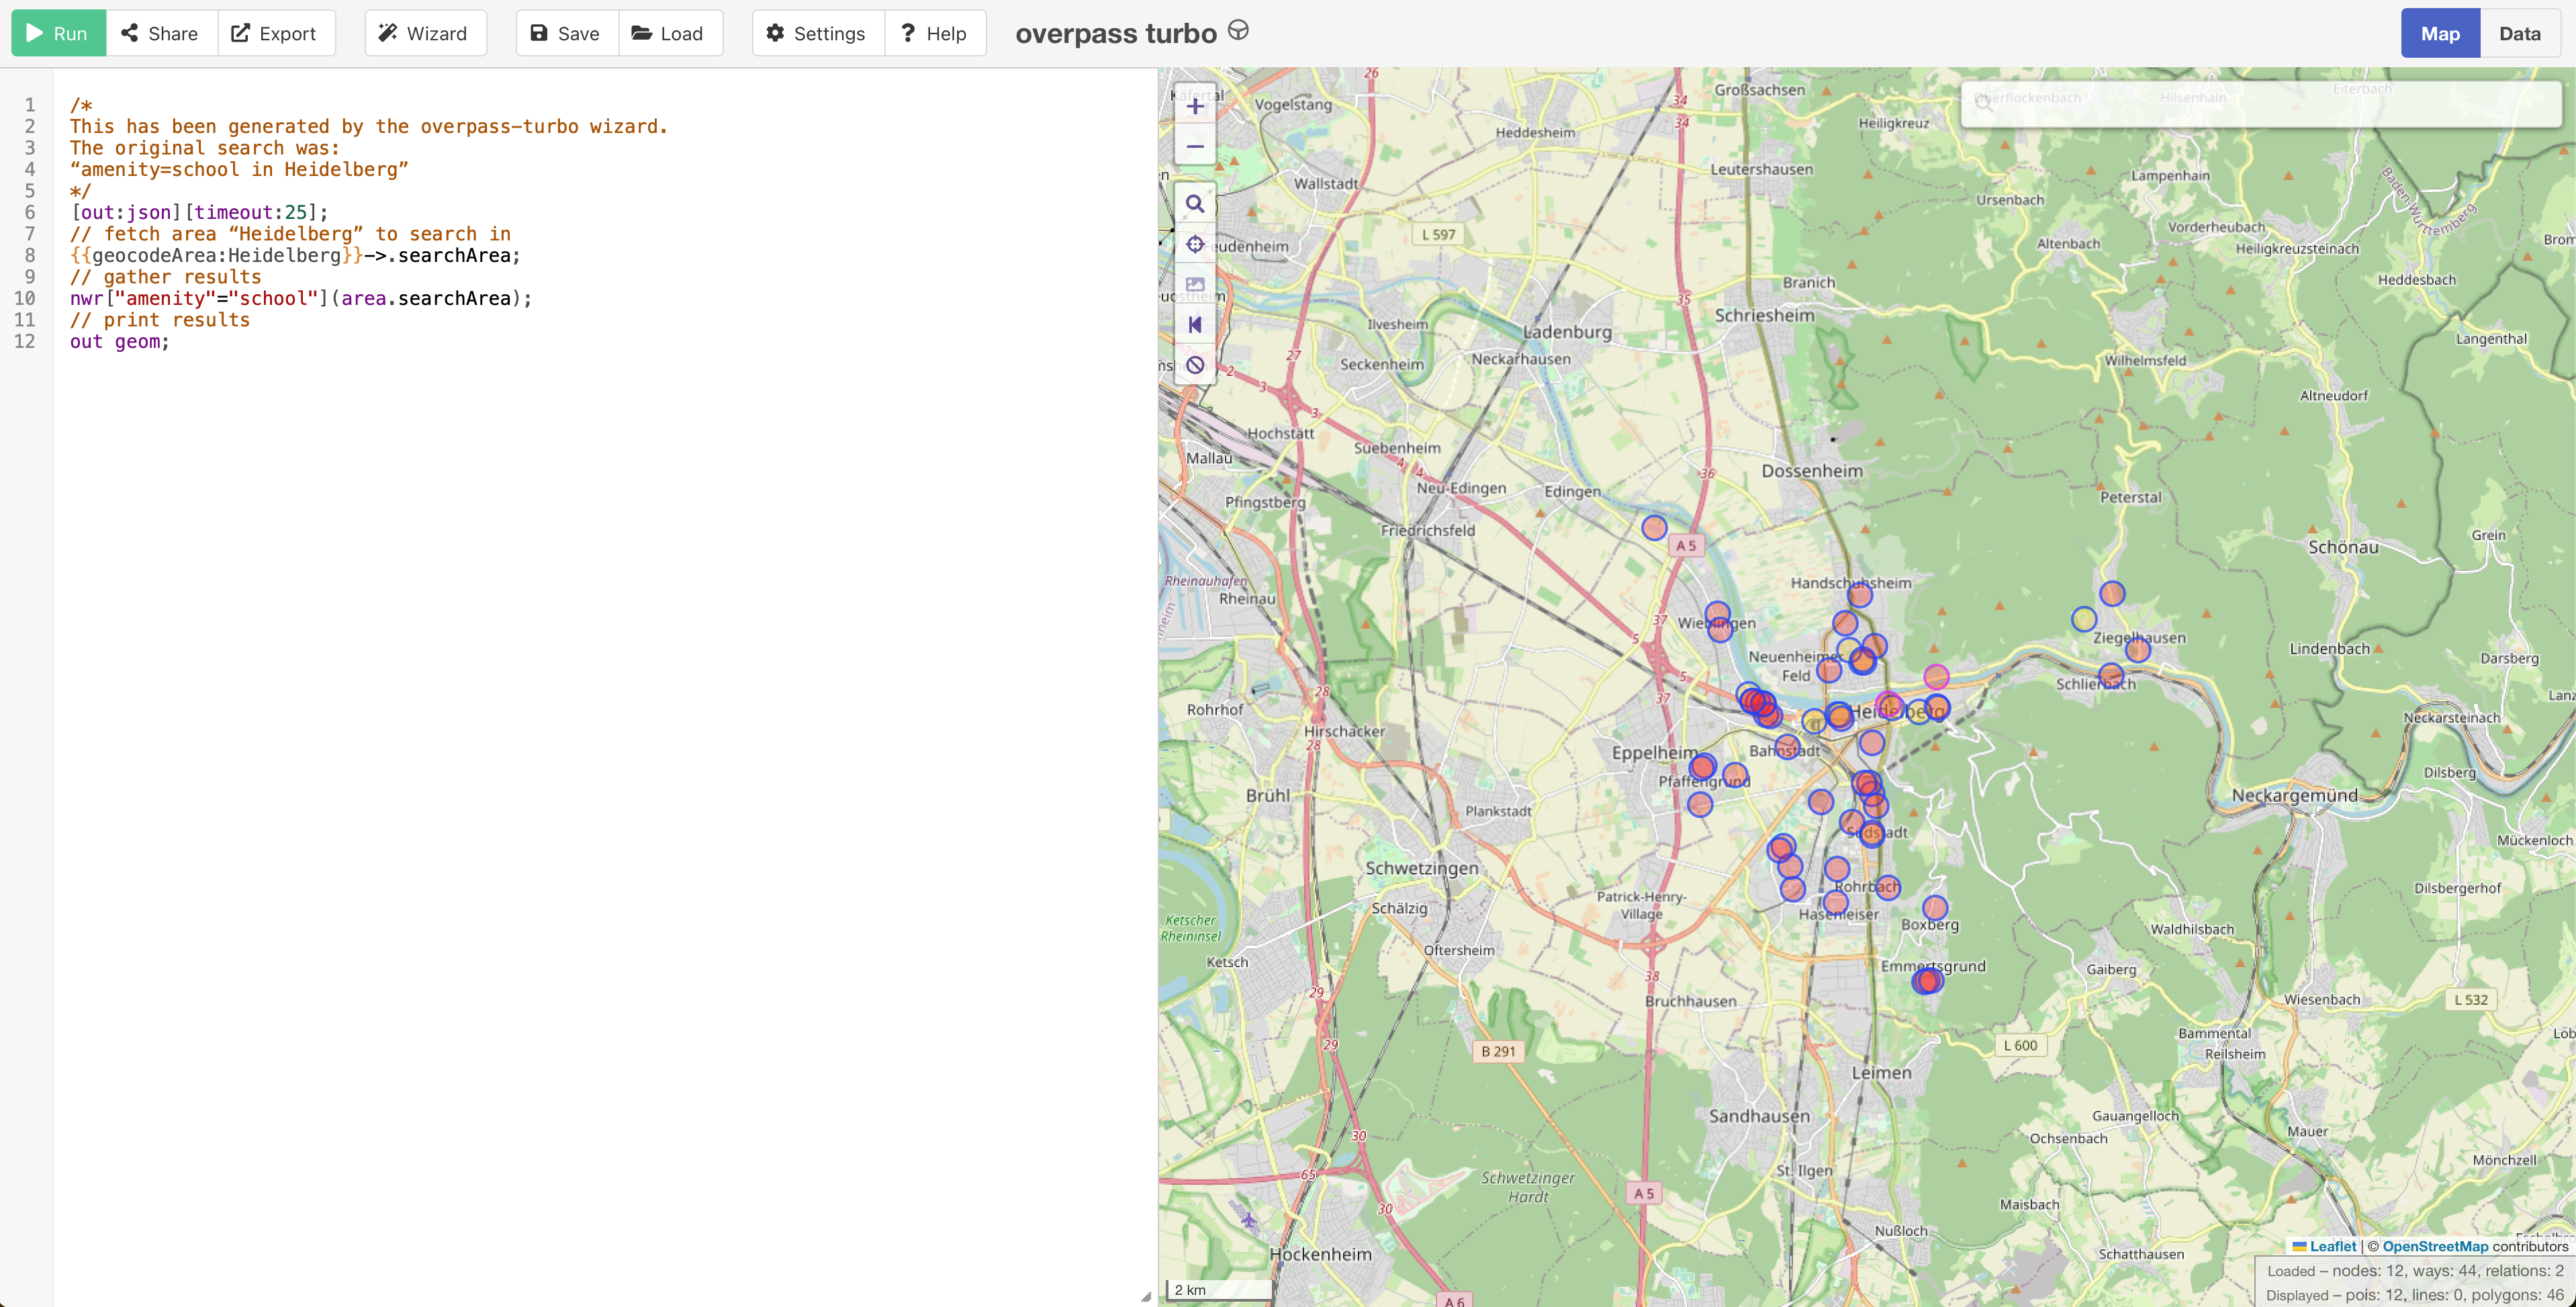Screen dimensions: 2576x1307
Task: Toggle data overlay with the circle-slash icon
Action: tap(1194, 365)
